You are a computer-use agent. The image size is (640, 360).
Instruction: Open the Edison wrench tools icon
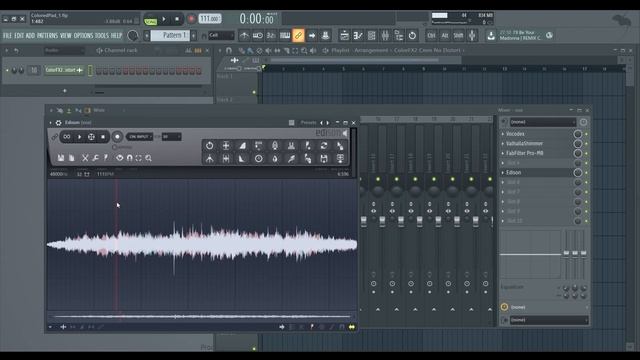pyautogui.click(x=95, y=158)
